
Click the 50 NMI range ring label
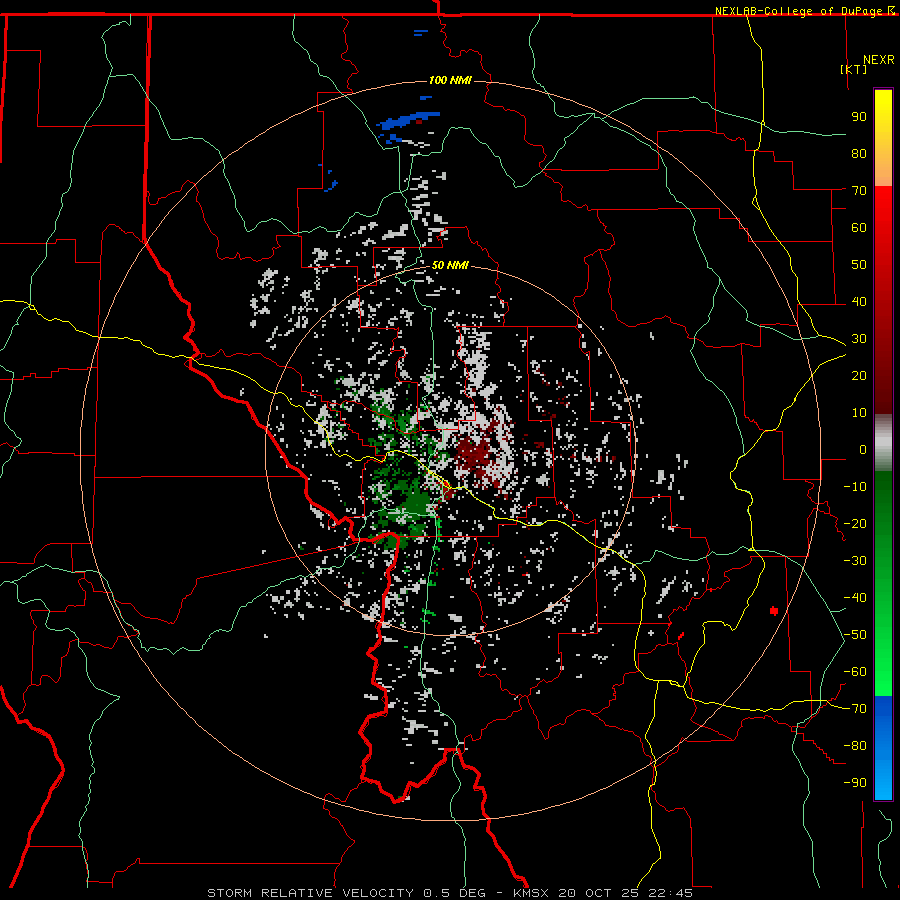pyautogui.click(x=450, y=265)
